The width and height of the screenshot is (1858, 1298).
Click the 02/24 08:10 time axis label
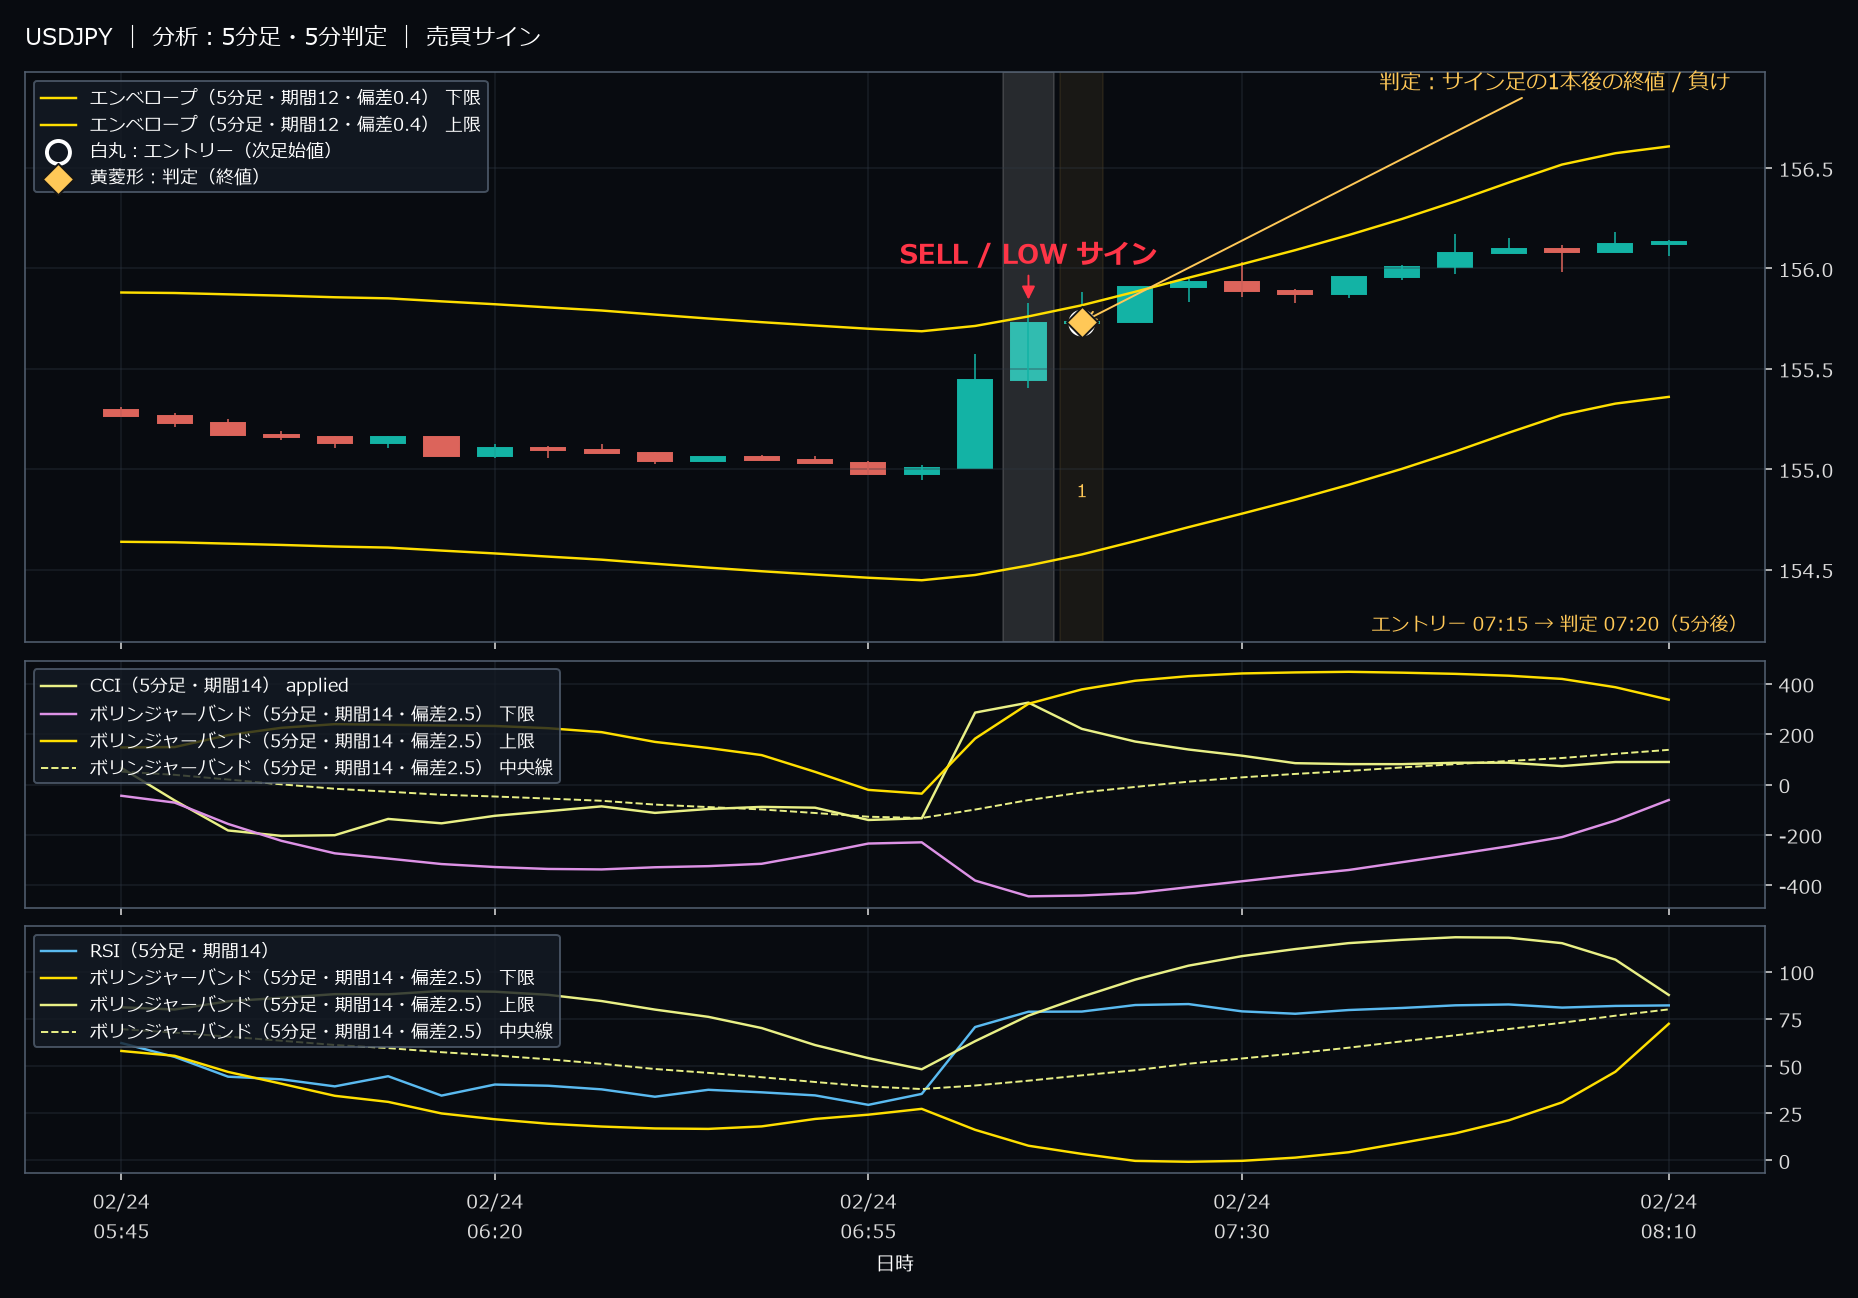pos(1669,1216)
